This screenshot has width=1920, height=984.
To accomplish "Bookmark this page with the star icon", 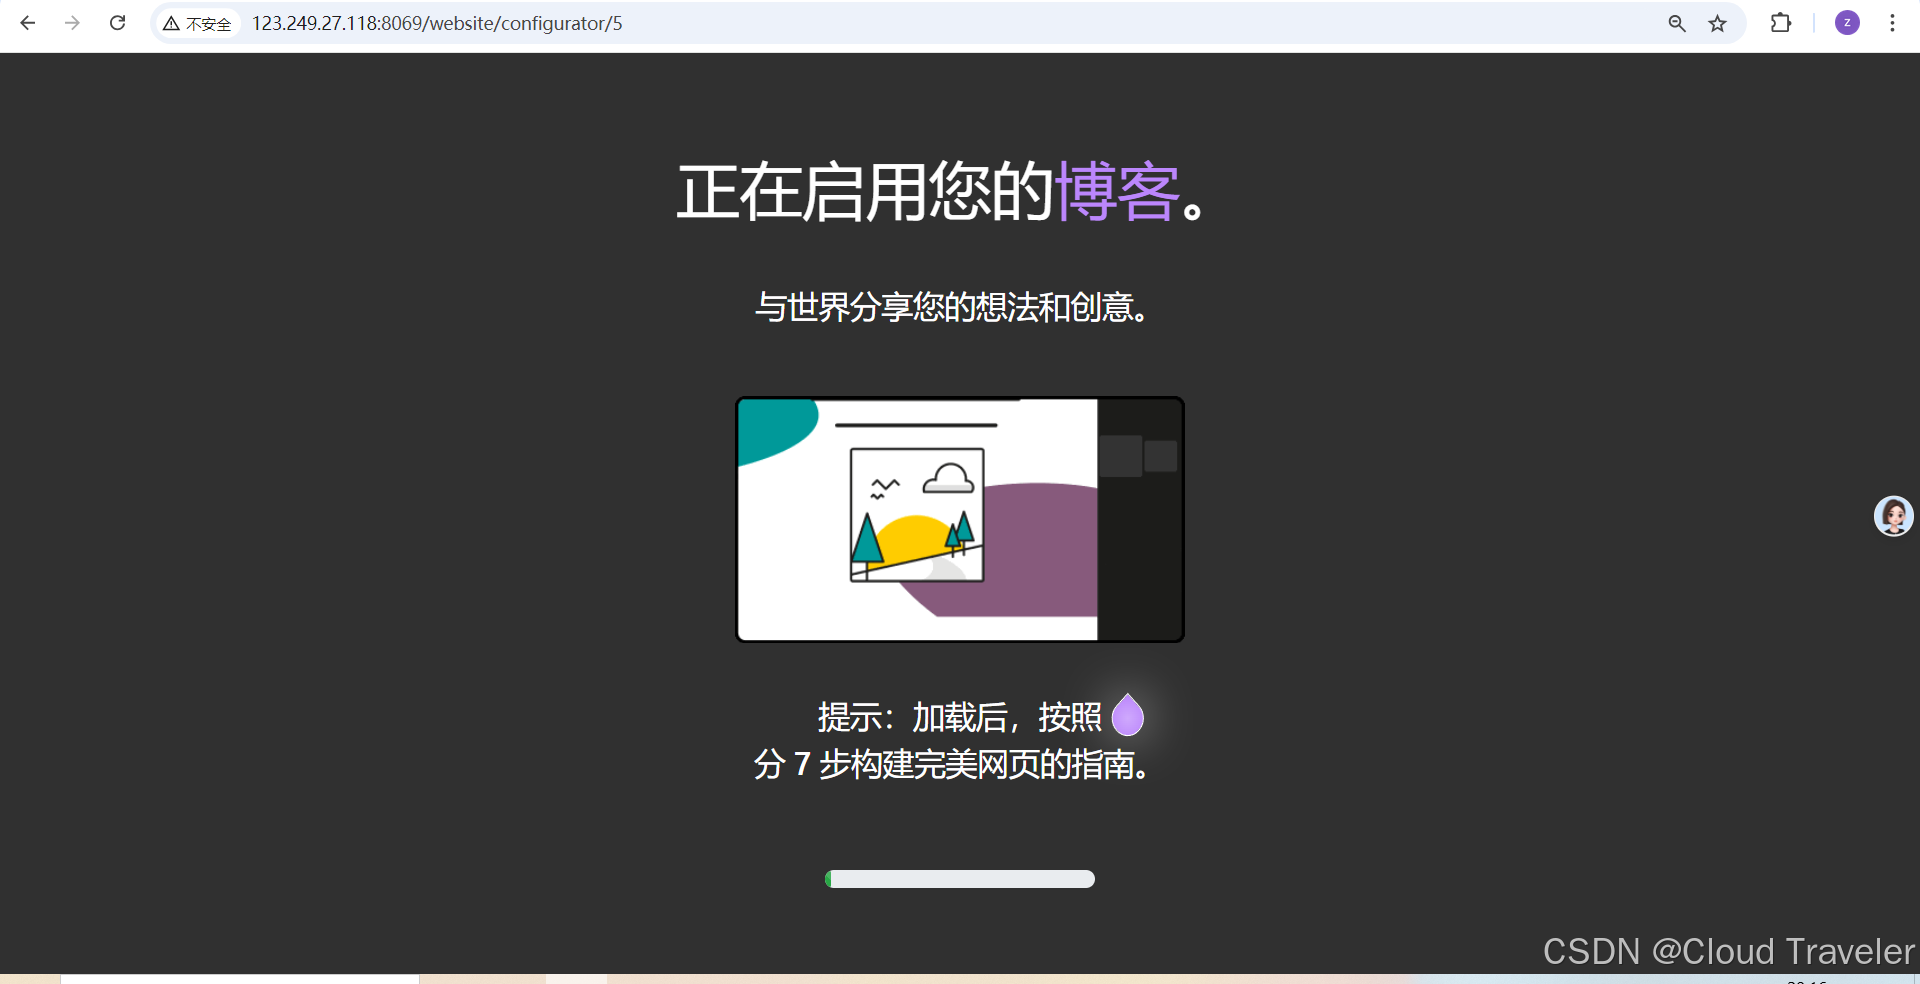I will click(1717, 23).
